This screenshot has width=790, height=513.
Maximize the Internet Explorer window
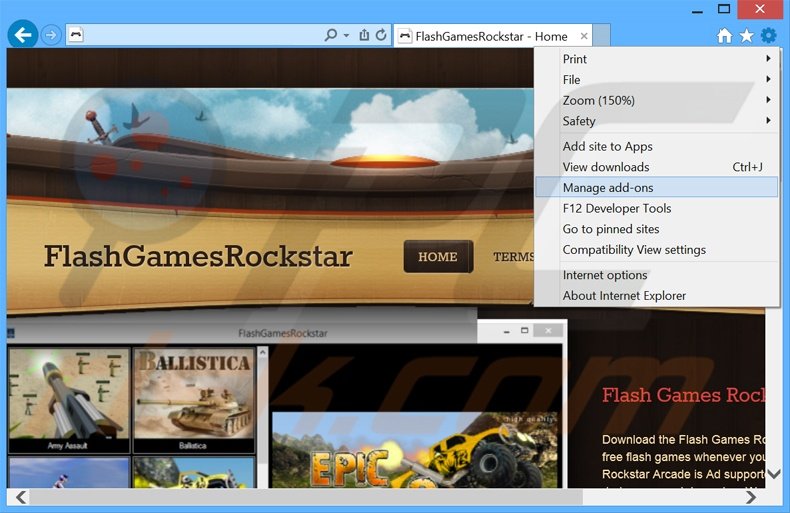(x=724, y=9)
